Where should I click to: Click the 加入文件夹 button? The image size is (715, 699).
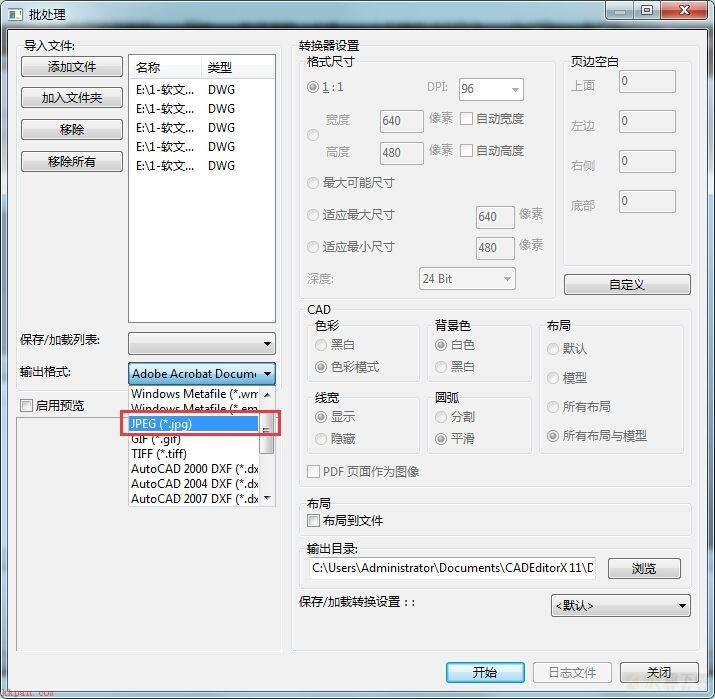click(x=72, y=98)
